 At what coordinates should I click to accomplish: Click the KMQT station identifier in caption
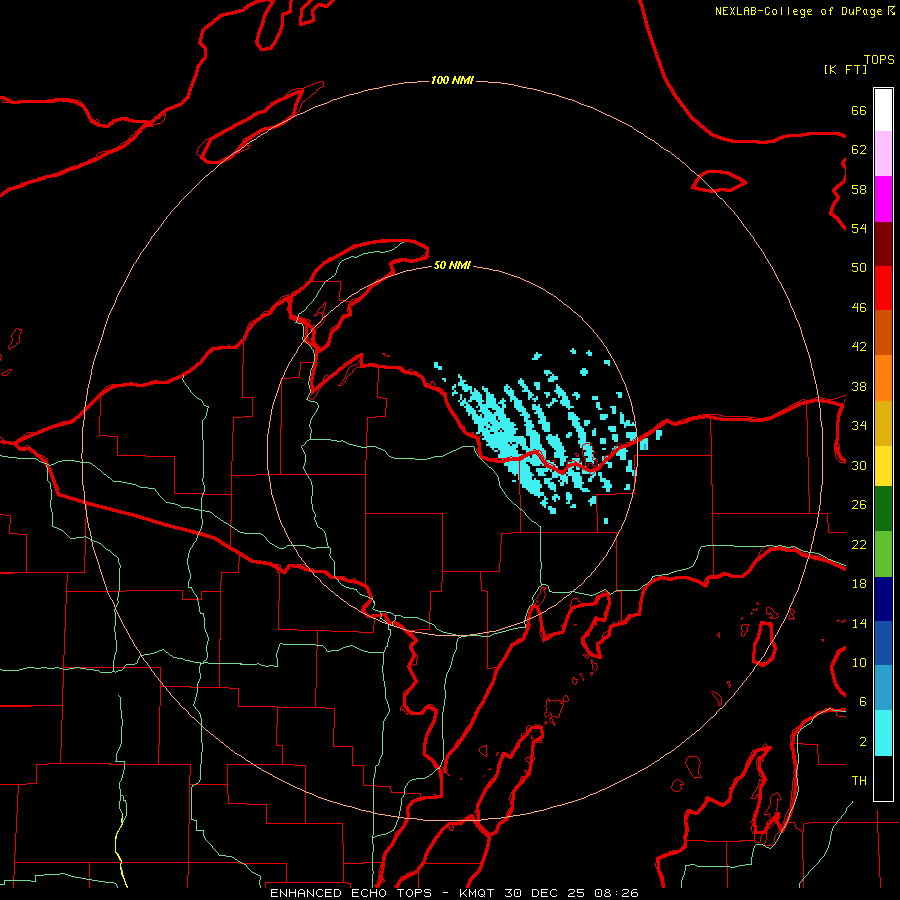[x=478, y=893]
